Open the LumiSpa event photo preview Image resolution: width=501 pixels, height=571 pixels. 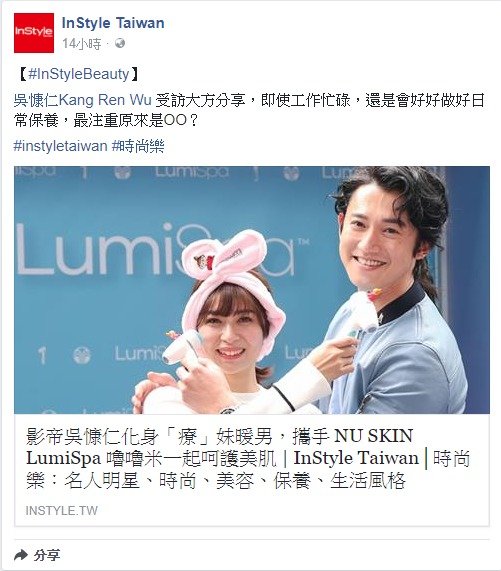(x=252, y=290)
